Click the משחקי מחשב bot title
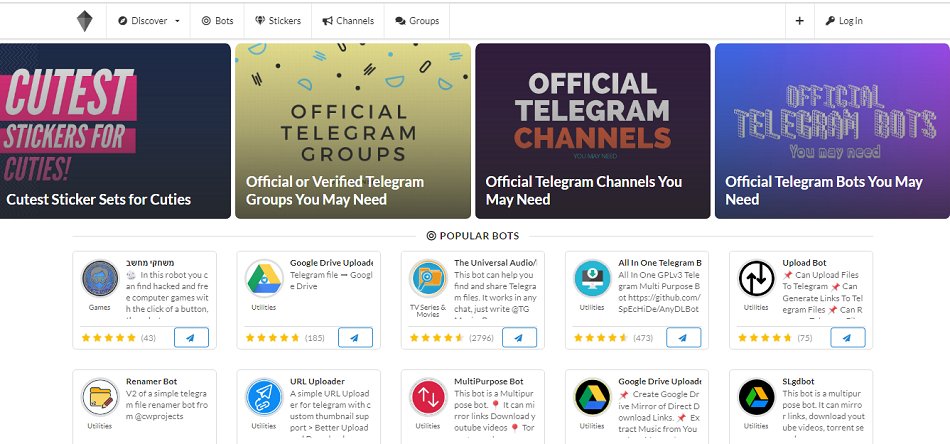Screen dimensions: 950x444 click(150, 263)
